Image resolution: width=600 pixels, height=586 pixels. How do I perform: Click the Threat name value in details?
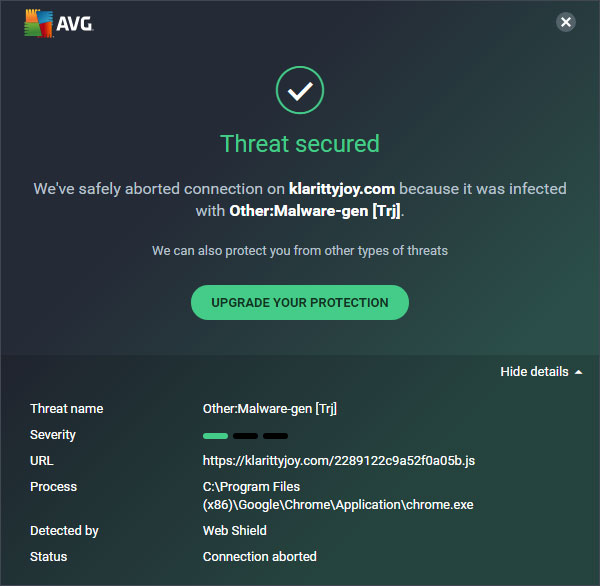270,409
